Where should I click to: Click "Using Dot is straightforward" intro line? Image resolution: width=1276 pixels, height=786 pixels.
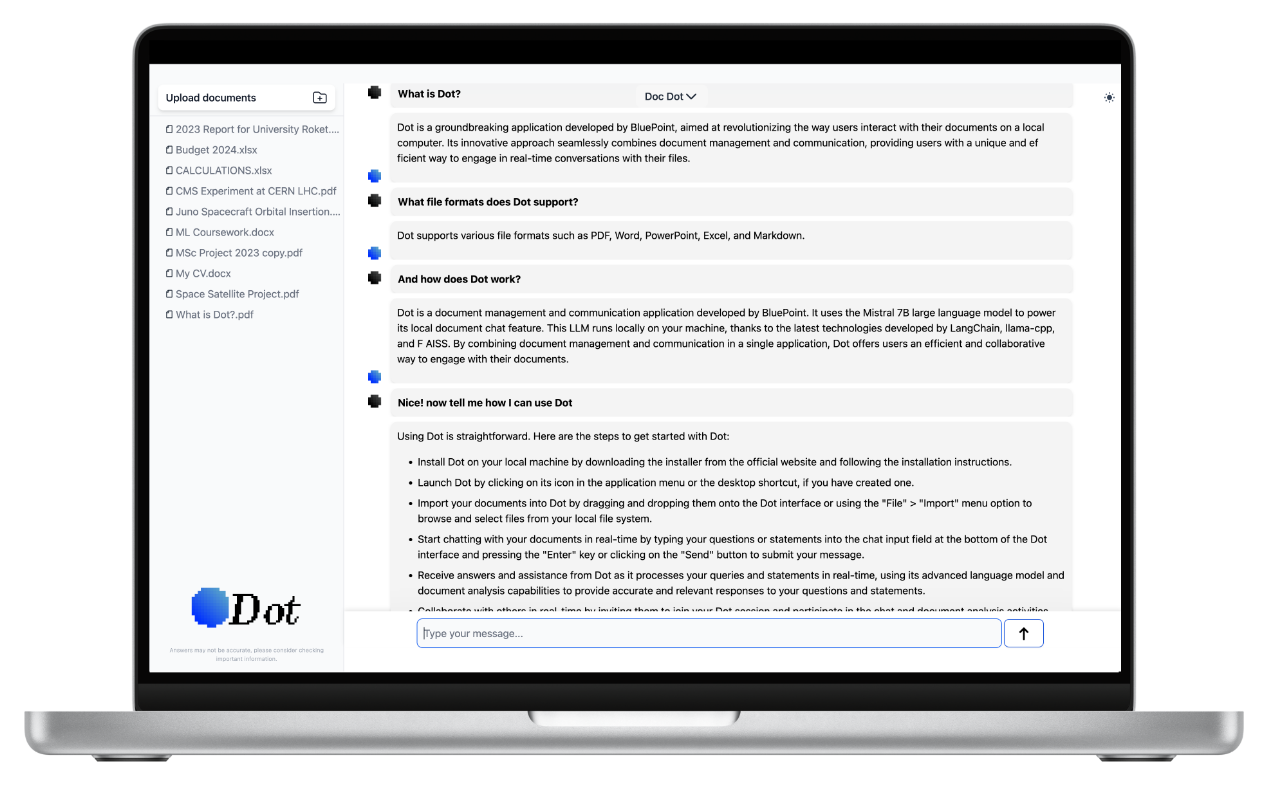click(x=564, y=436)
